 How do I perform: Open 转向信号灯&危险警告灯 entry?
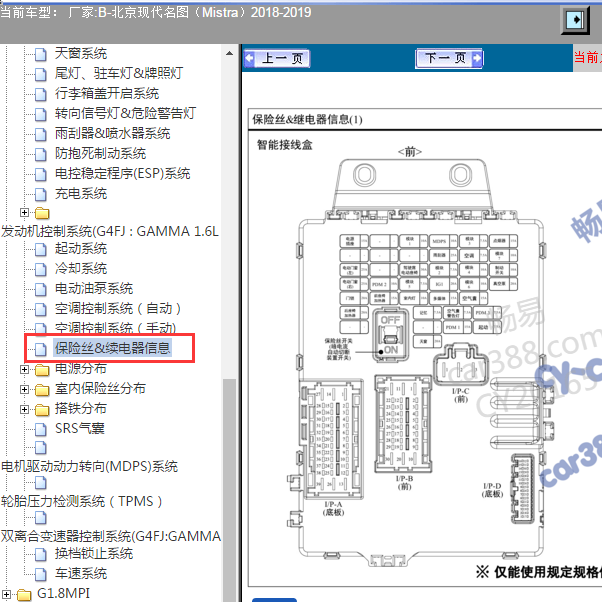[x=125, y=113]
